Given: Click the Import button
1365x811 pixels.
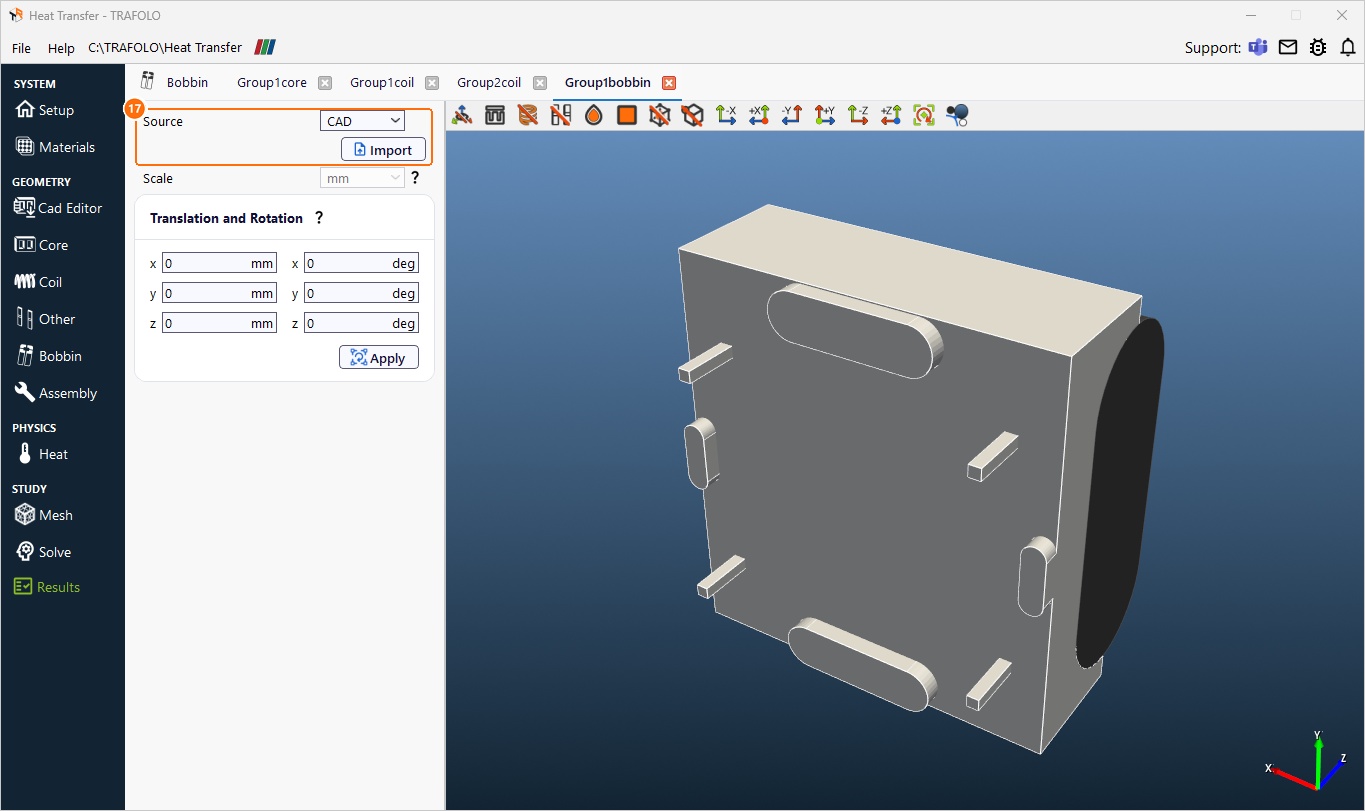Looking at the screenshot, I should pos(383,150).
